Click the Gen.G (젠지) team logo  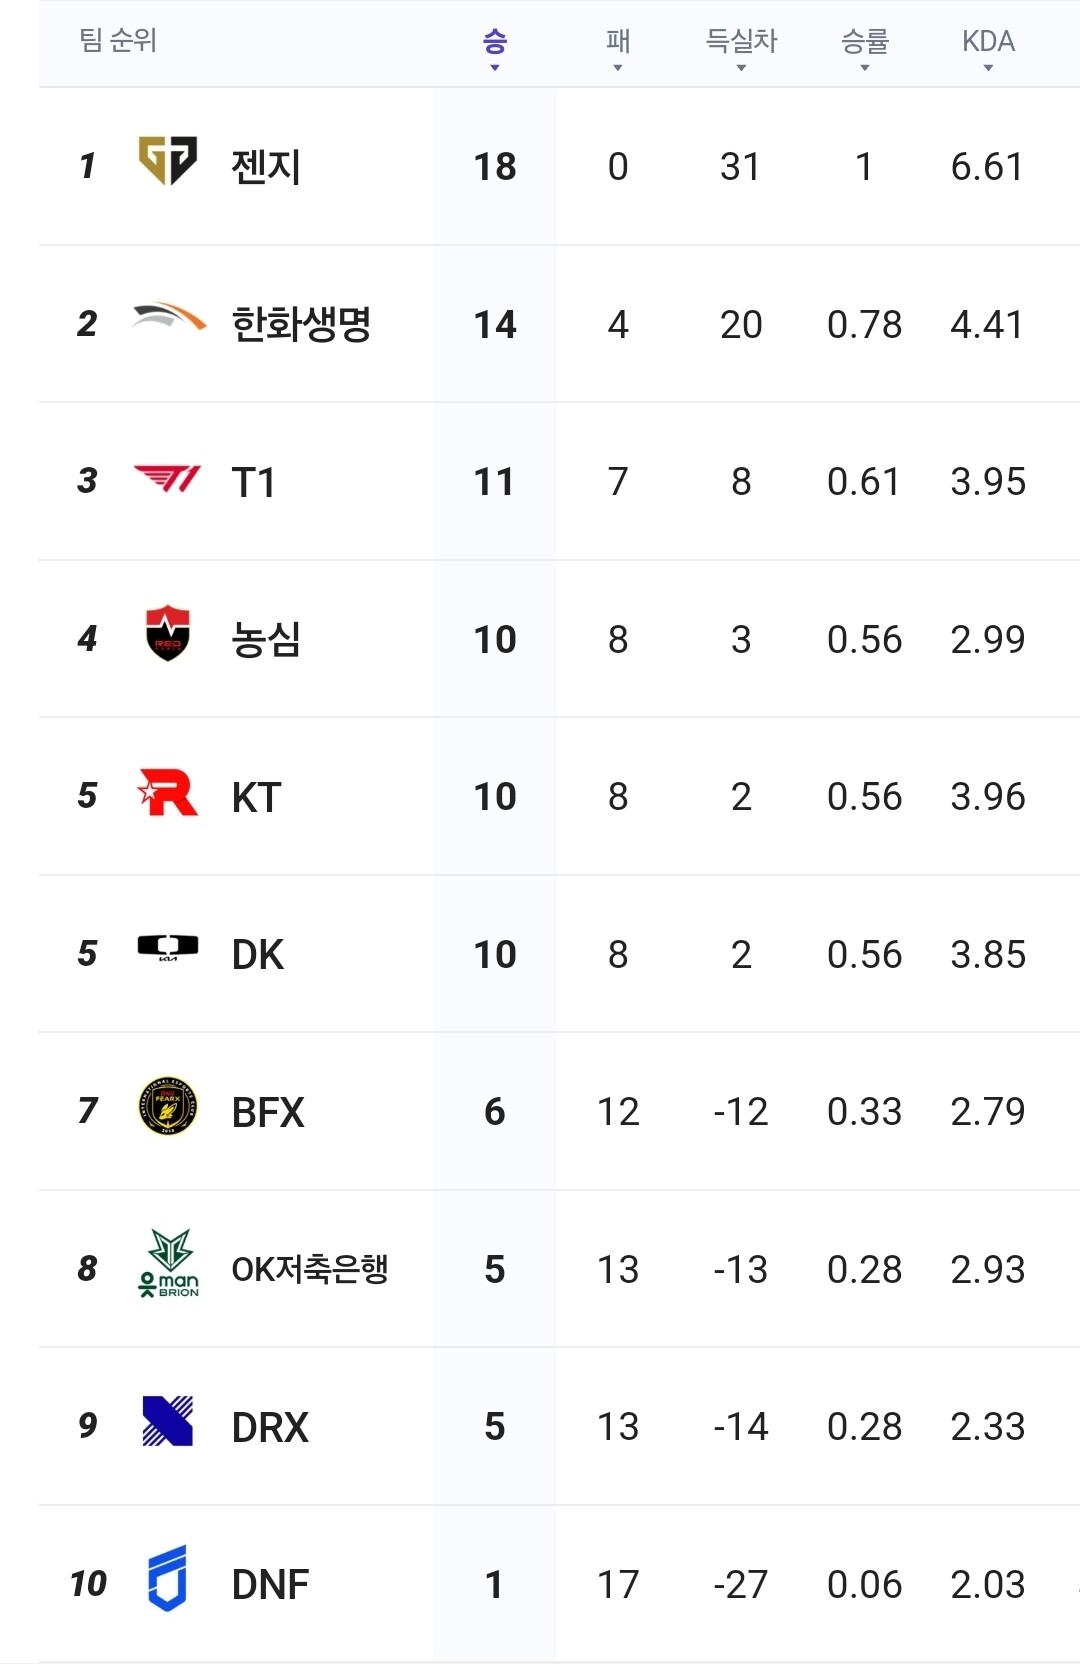click(167, 161)
